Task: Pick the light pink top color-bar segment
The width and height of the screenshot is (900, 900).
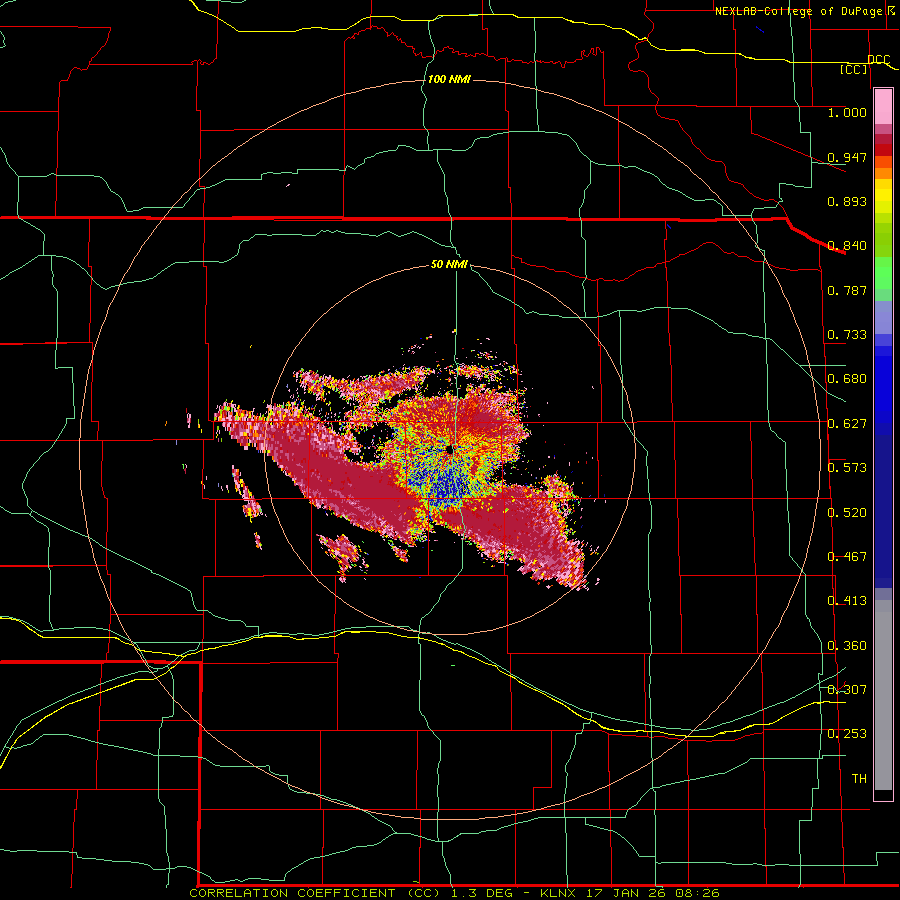Action: click(883, 107)
